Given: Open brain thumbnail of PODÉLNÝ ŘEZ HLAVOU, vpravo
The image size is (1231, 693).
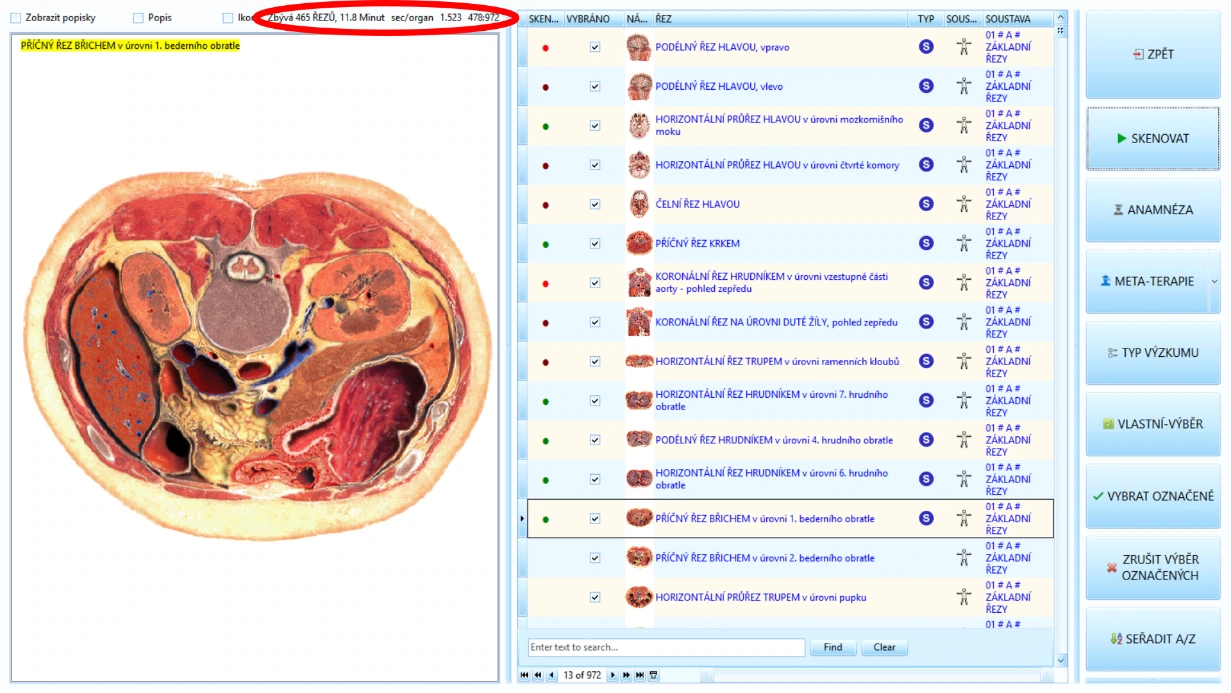Looking at the screenshot, I should (639, 47).
